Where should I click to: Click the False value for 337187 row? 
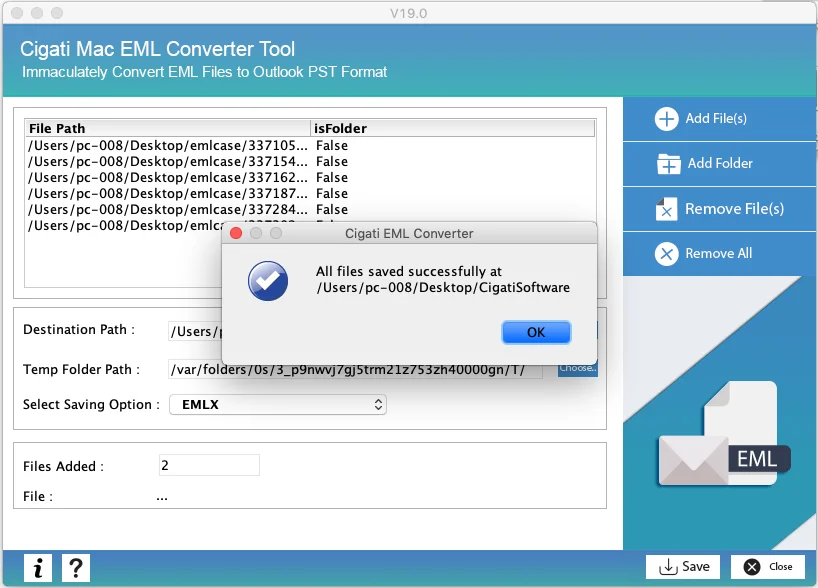point(332,194)
